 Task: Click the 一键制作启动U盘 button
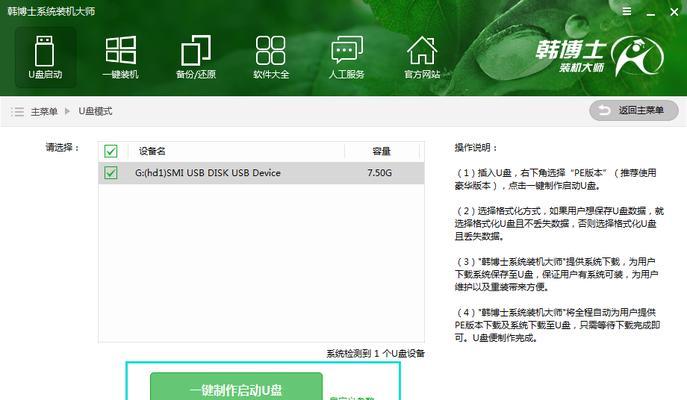click(236, 386)
